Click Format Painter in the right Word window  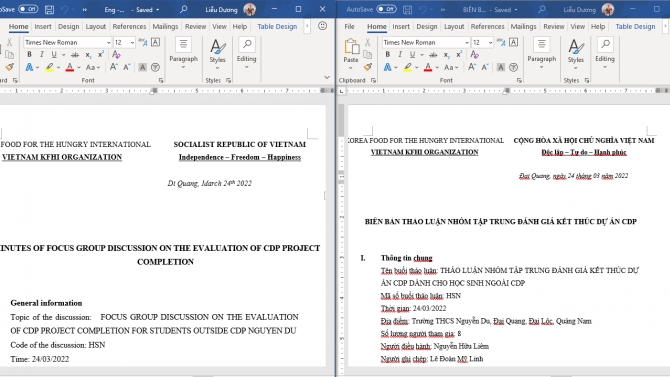(367, 67)
